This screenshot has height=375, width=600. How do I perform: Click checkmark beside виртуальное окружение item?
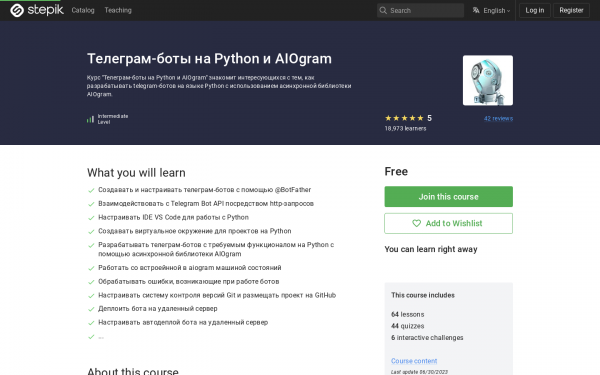point(91,232)
